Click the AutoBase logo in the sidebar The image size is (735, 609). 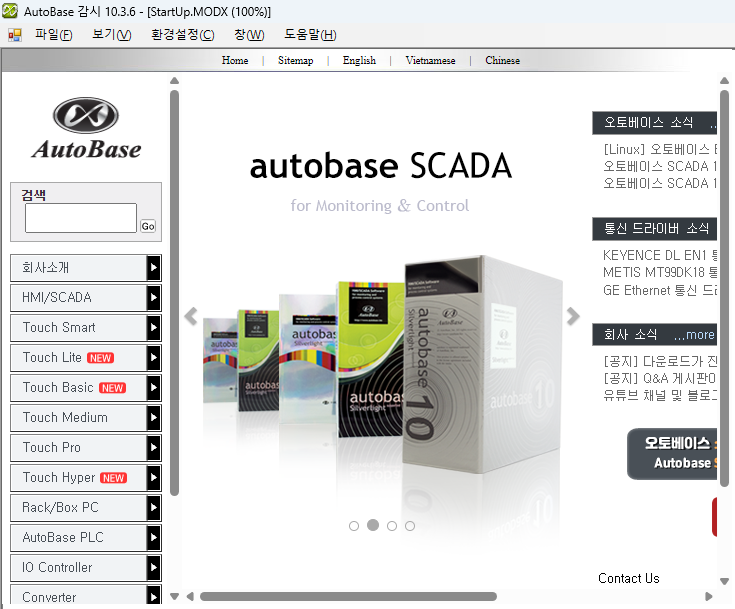86,128
